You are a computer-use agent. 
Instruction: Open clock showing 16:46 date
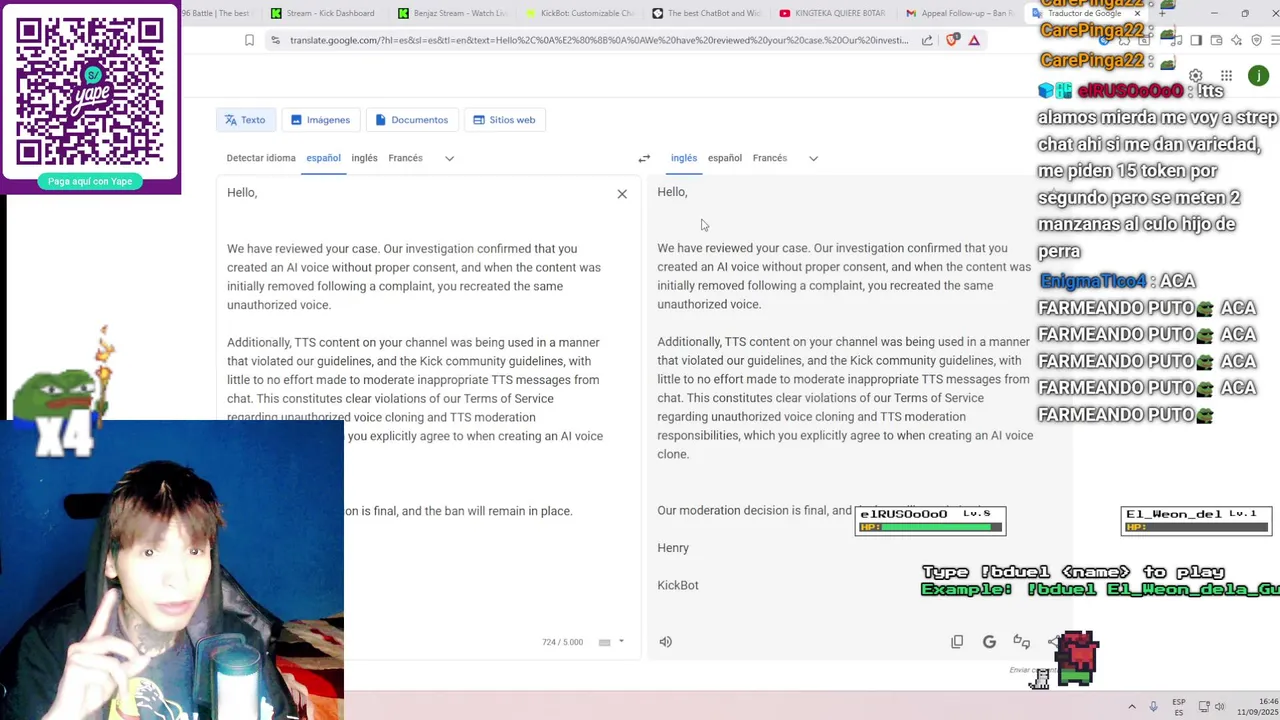point(1258,707)
